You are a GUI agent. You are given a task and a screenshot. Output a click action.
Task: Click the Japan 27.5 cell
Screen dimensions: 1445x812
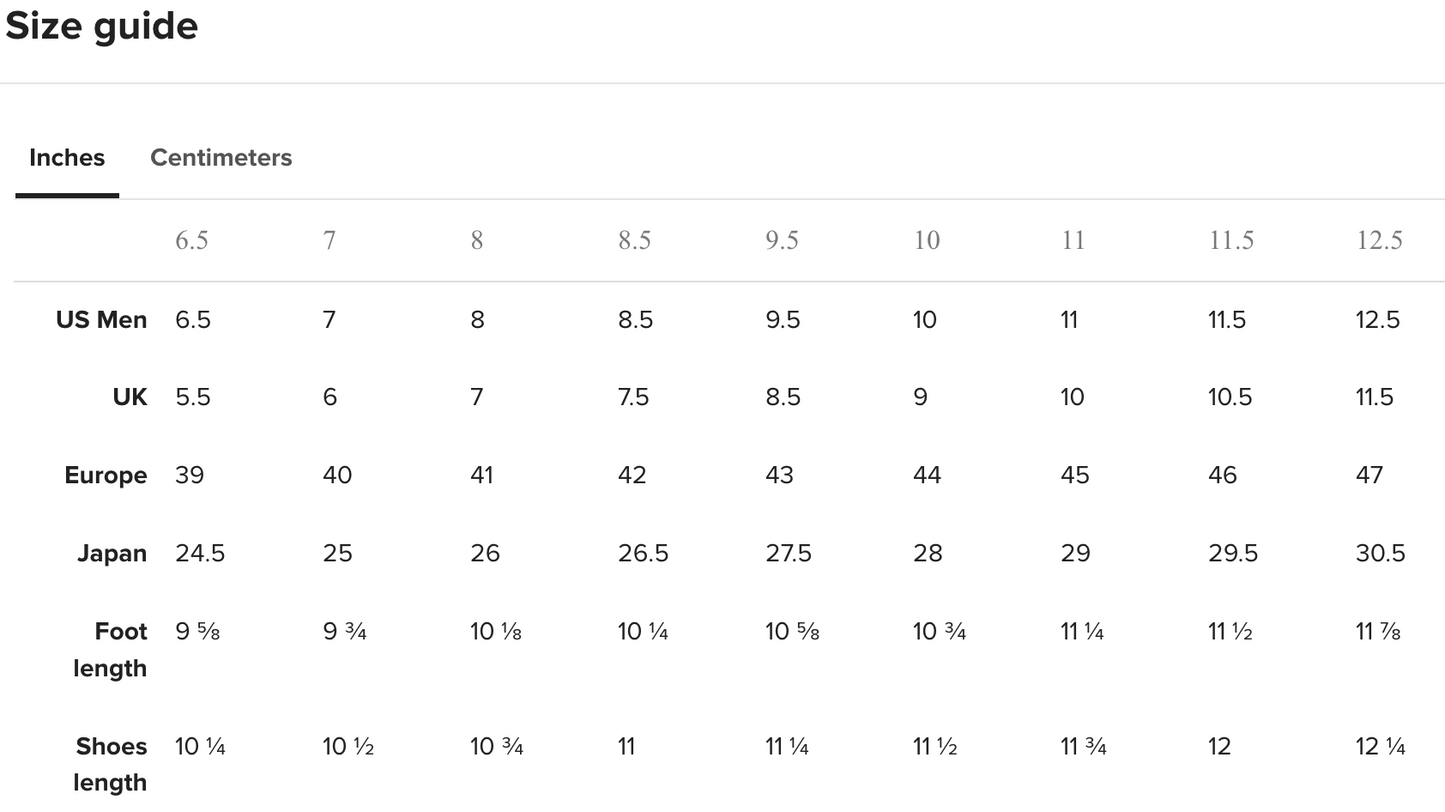(789, 553)
